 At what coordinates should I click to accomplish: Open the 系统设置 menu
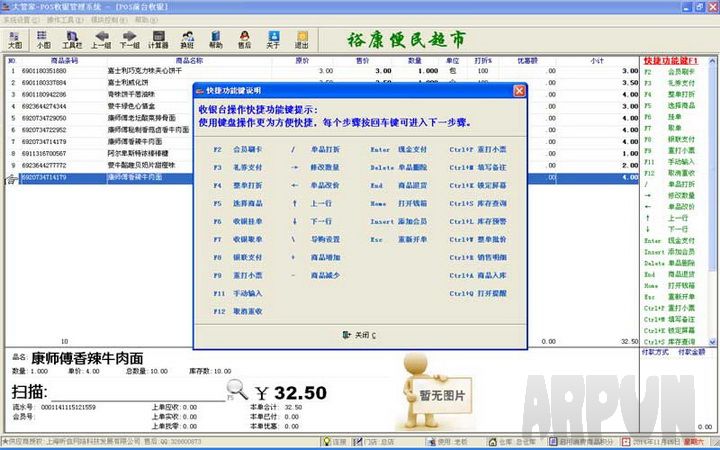coord(19,19)
